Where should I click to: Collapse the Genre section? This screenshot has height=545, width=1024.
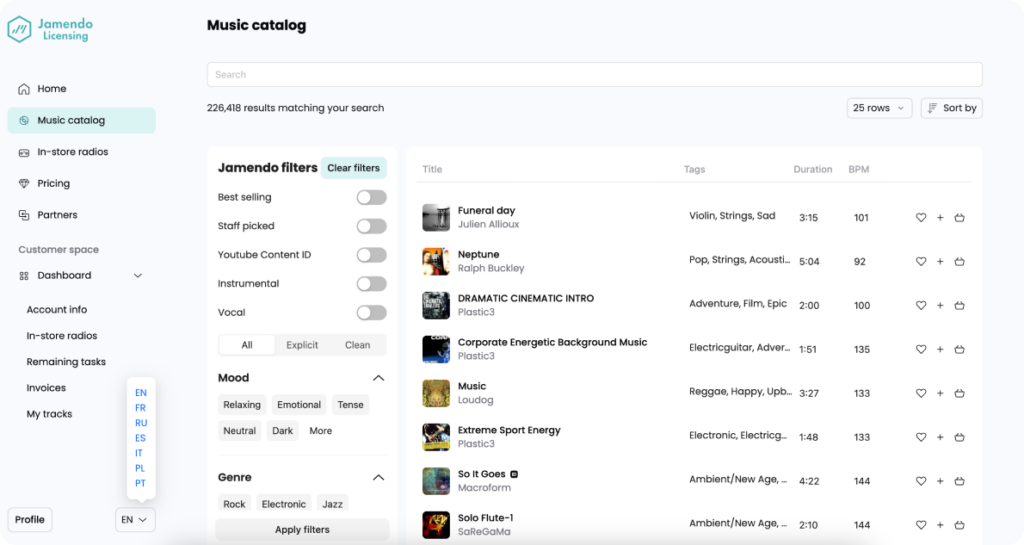[378, 478]
